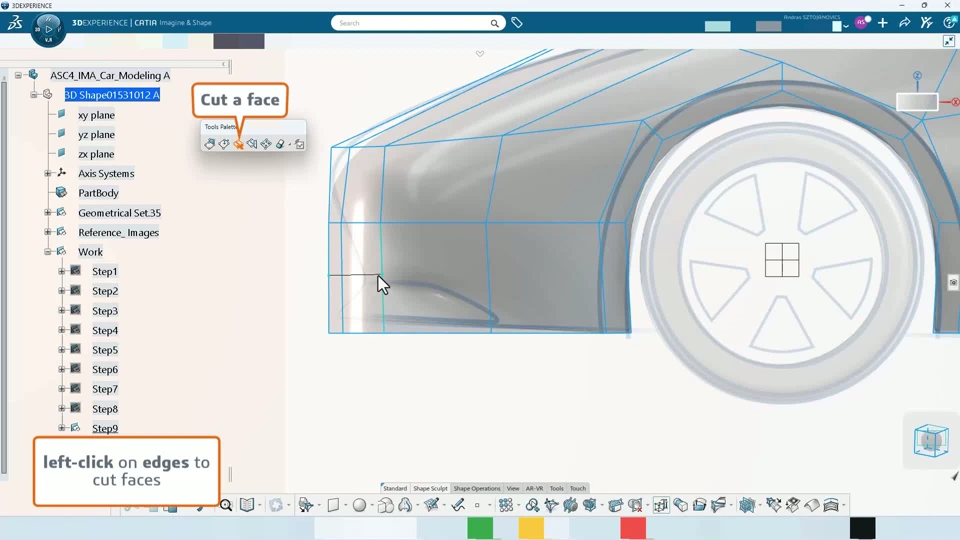Viewport: 960px width, 540px height.
Task: Click the mirror-face icon in Tools Palette
Action: [x=252, y=144]
